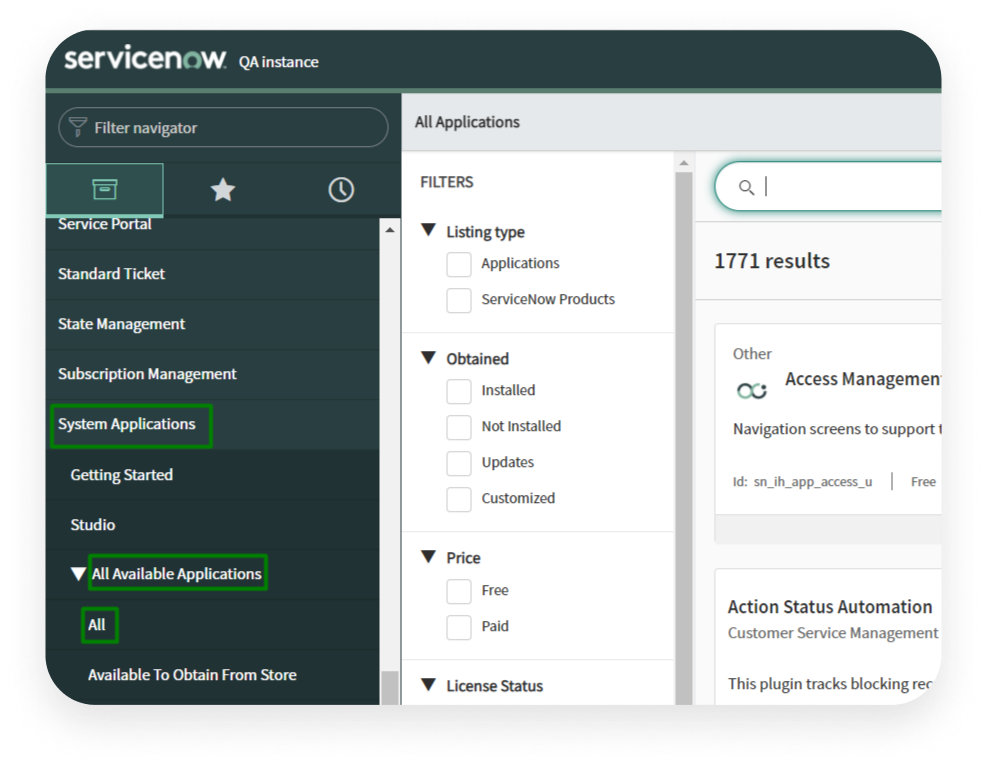
Task: Collapse the Obtained filter group
Action: click(x=430, y=358)
